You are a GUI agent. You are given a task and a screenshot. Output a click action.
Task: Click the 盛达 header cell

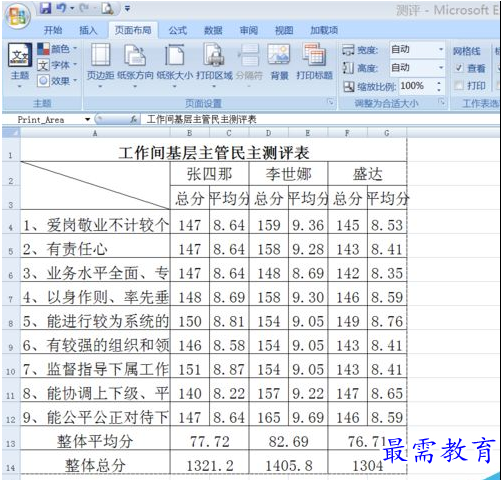[367, 174]
